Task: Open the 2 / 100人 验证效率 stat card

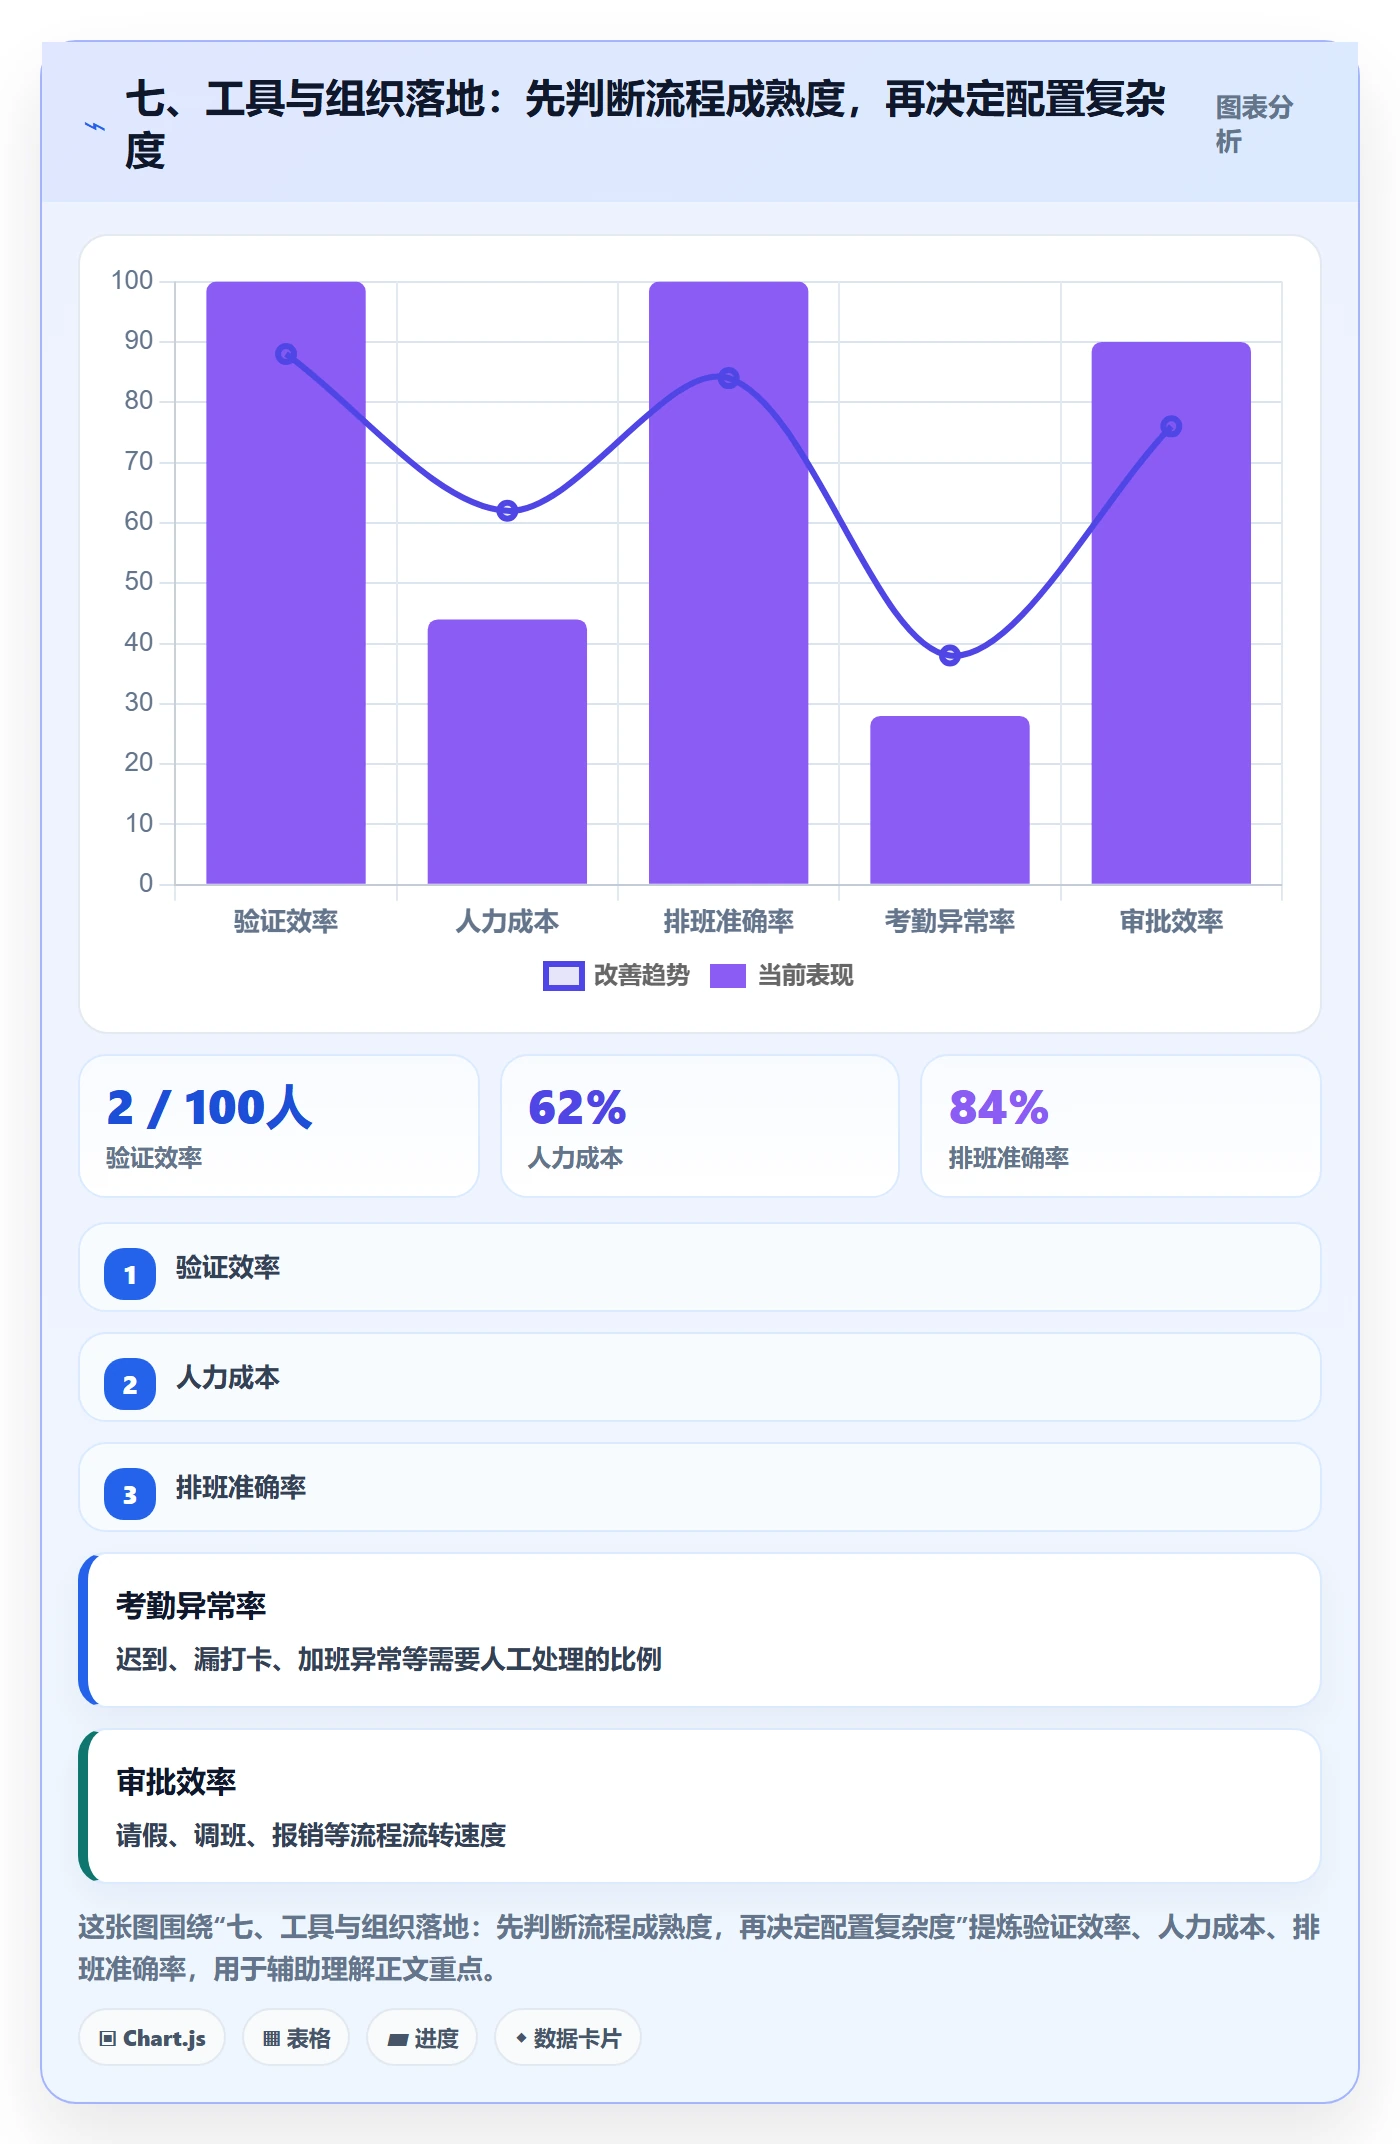Action: click(279, 1126)
